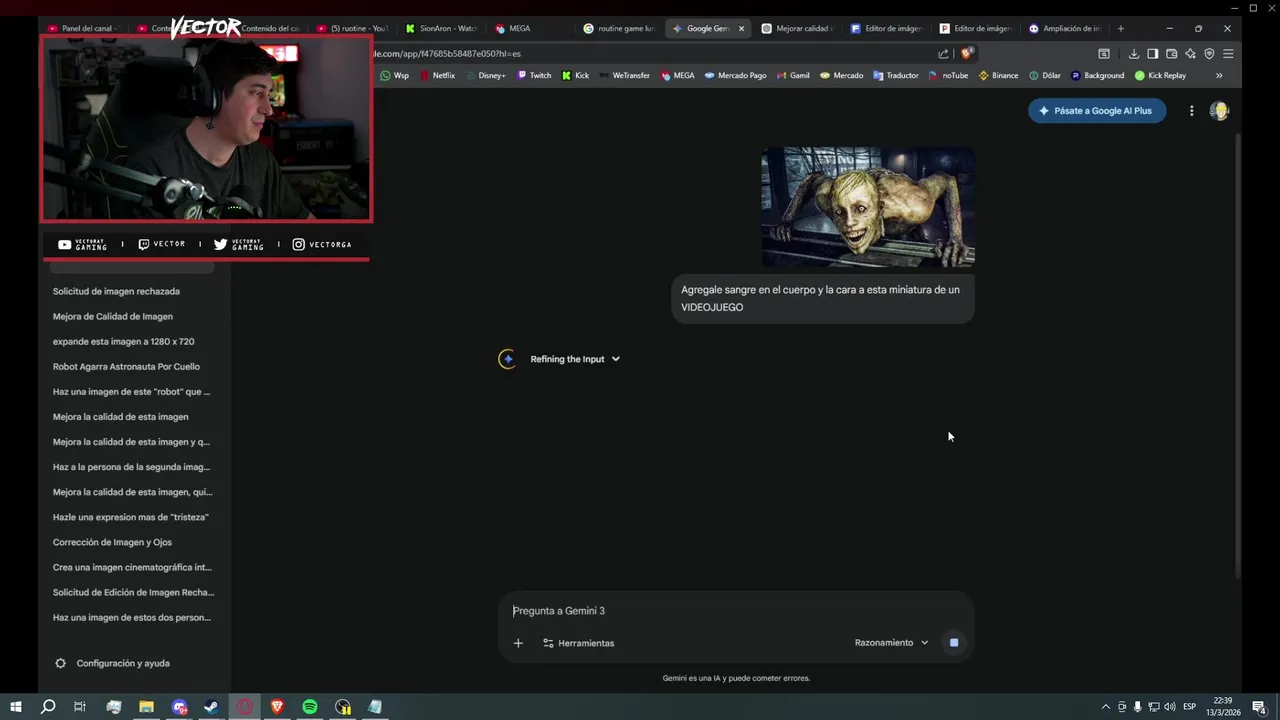Open the Herramientas tools menu
Image resolution: width=1280 pixels, height=720 pixels.
click(x=578, y=643)
